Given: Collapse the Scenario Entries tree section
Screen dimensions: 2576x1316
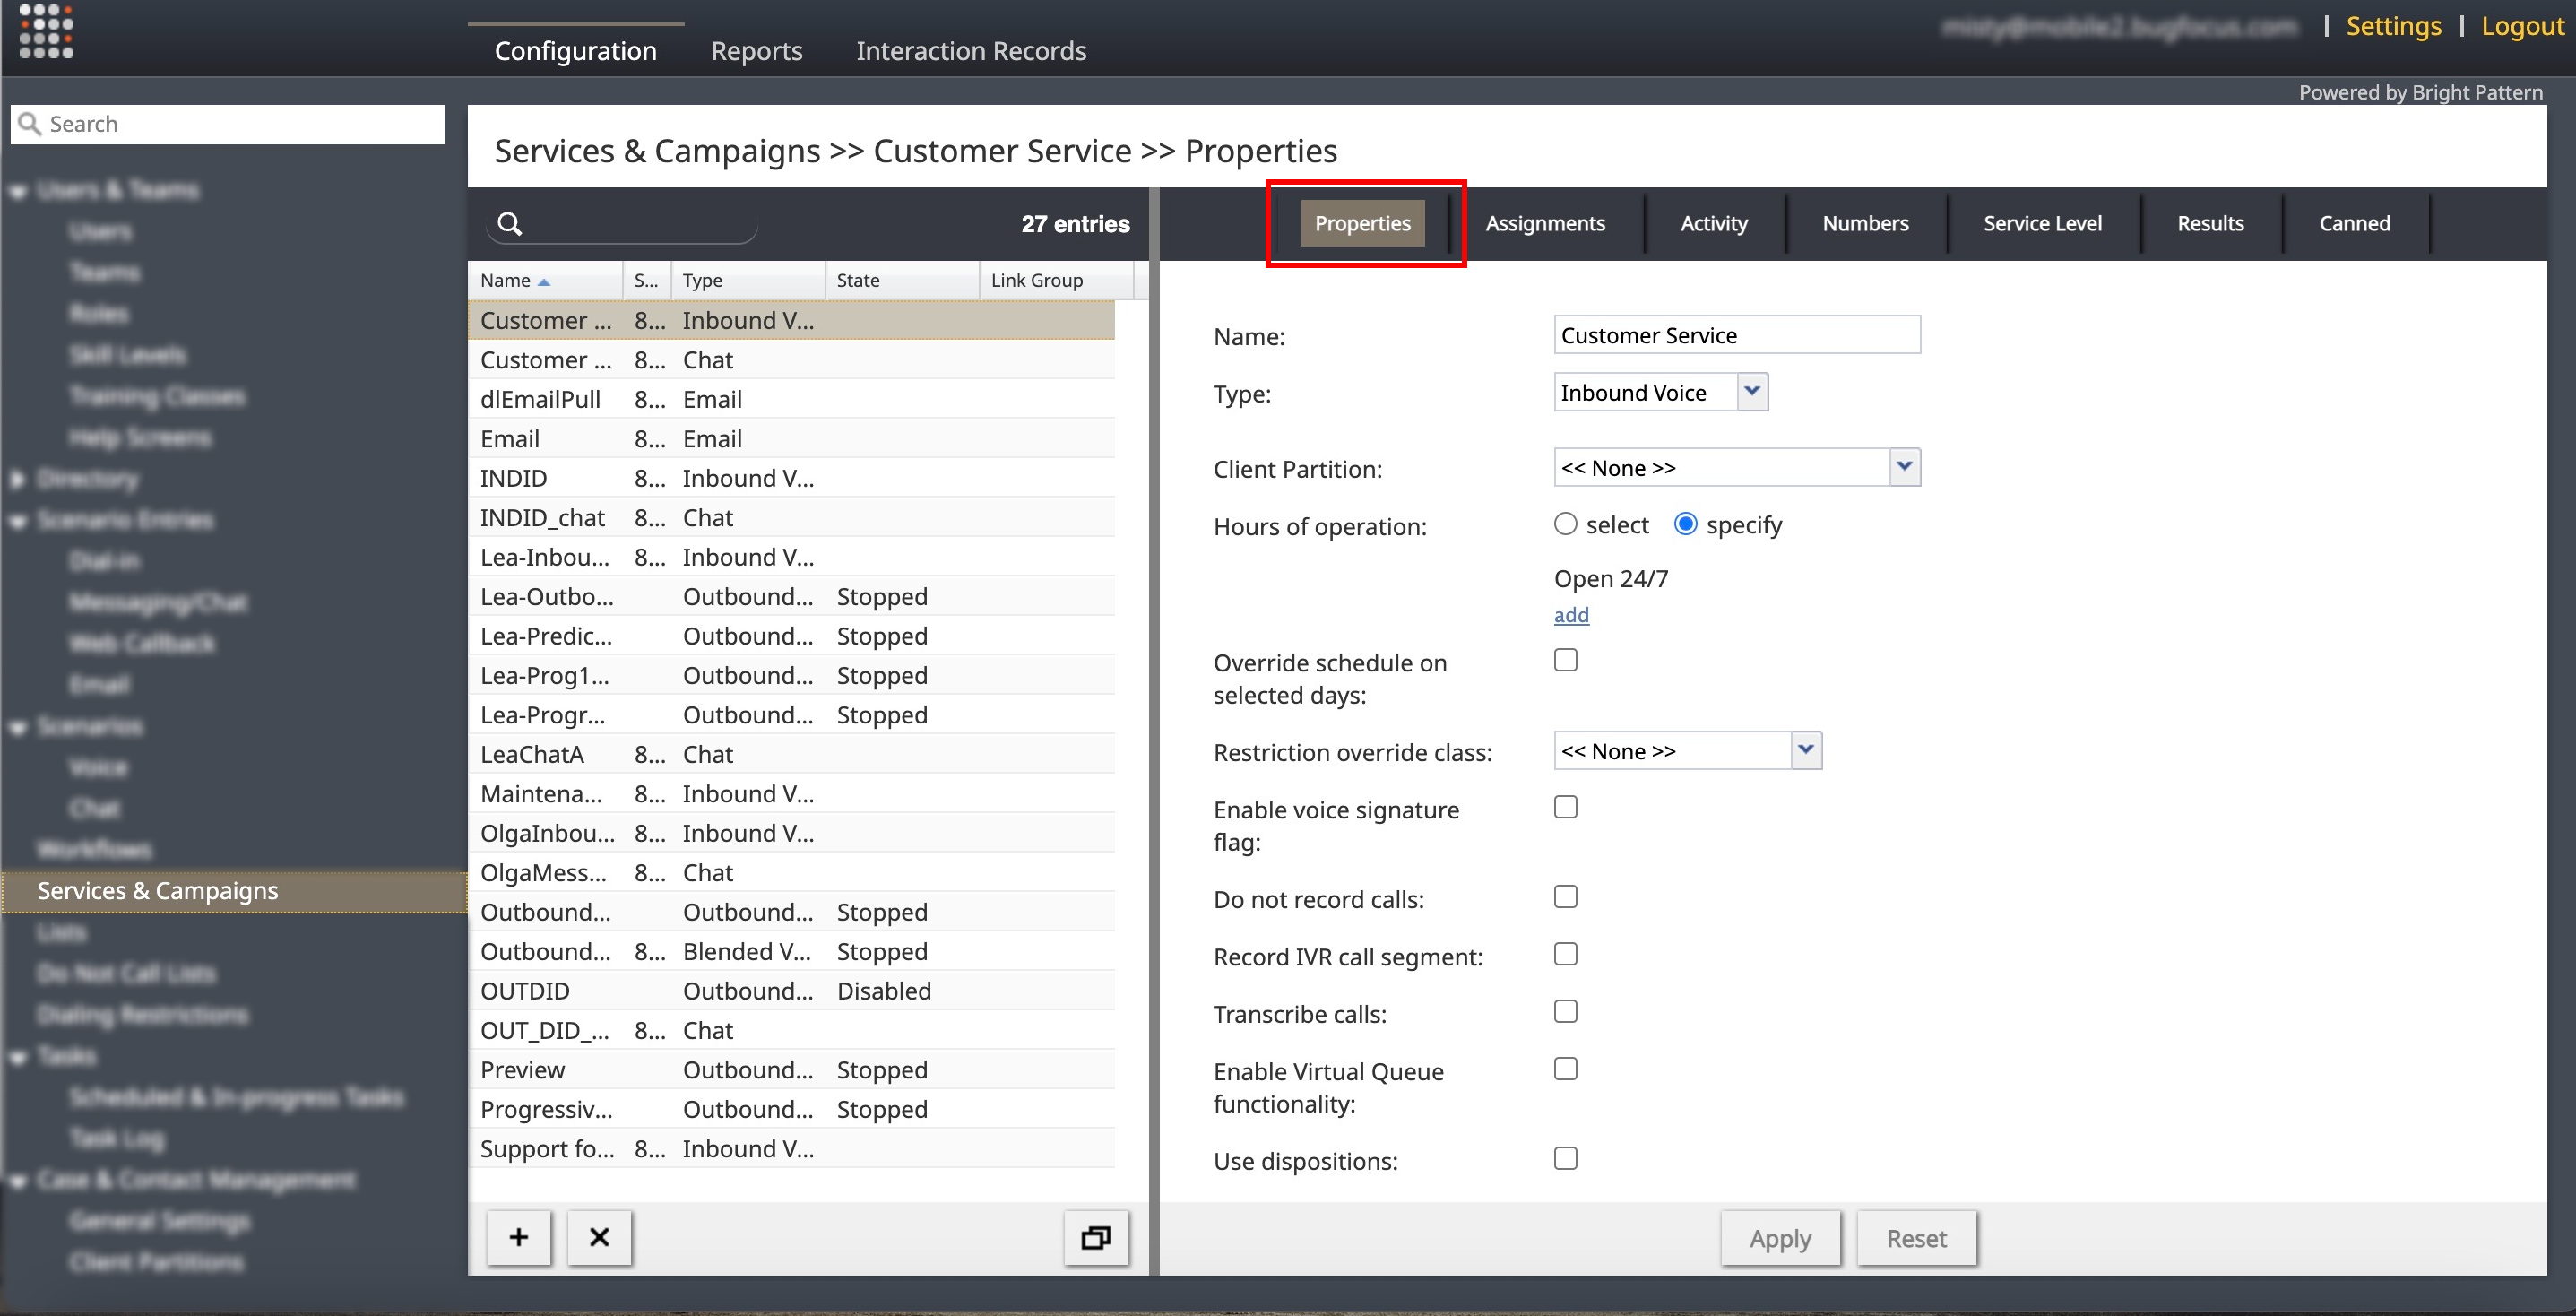Looking at the screenshot, I should click(x=18, y=521).
